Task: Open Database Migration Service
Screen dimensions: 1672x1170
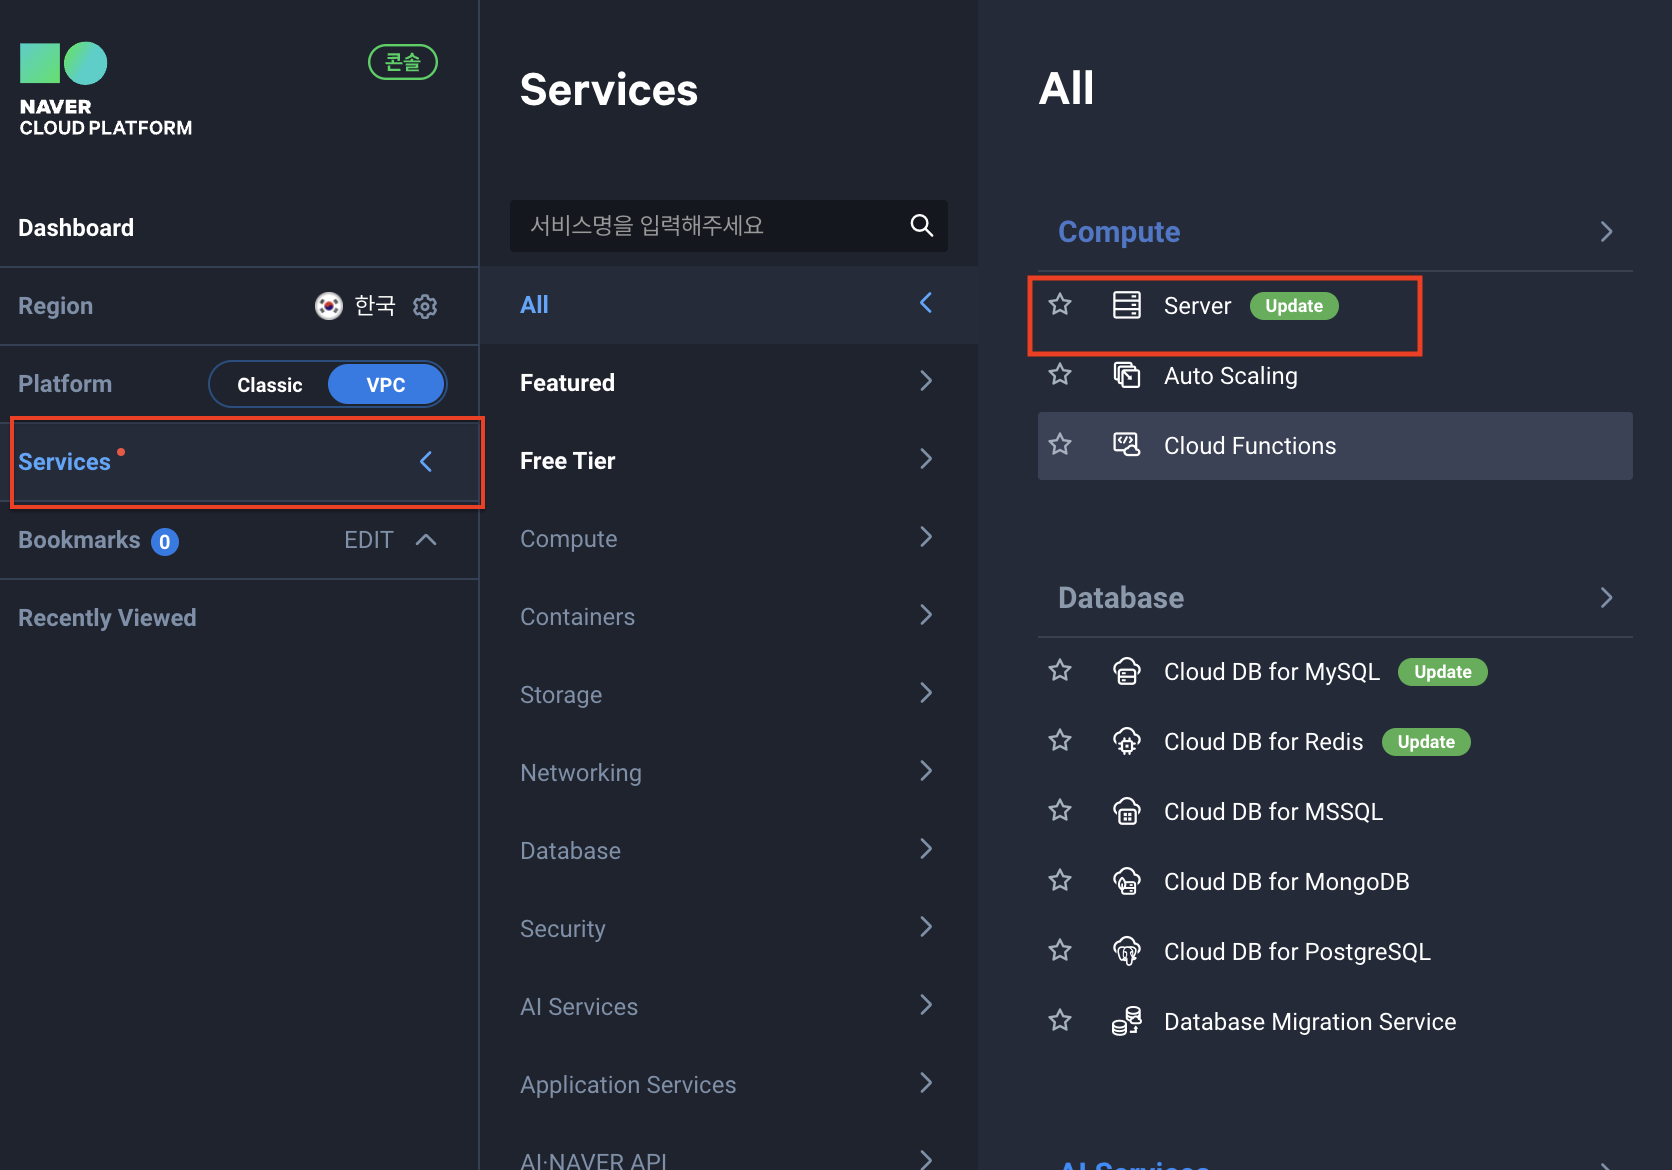Action: coord(1309,1022)
